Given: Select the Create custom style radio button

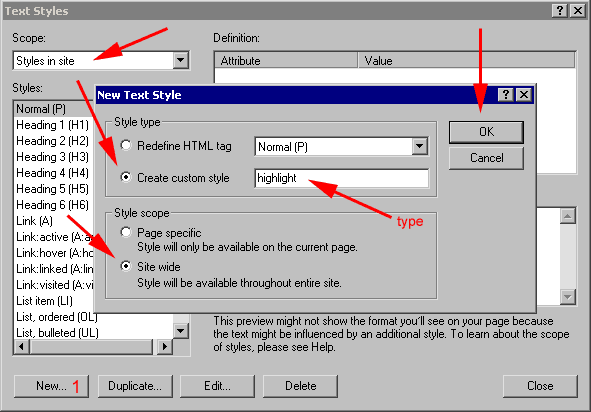Looking at the screenshot, I should [x=126, y=177].
